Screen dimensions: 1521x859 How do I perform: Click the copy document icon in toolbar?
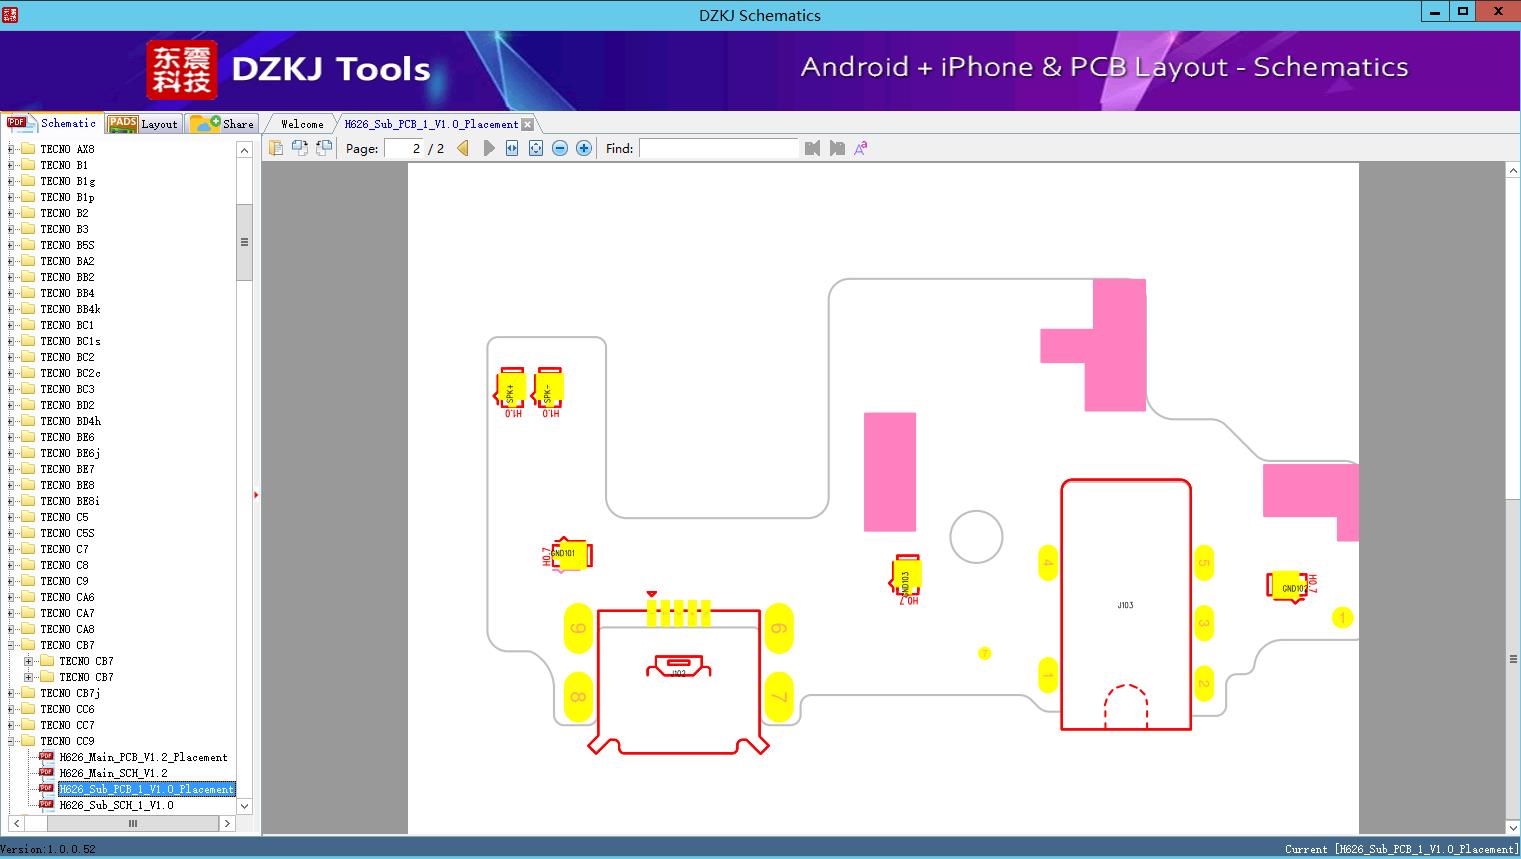(x=276, y=148)
